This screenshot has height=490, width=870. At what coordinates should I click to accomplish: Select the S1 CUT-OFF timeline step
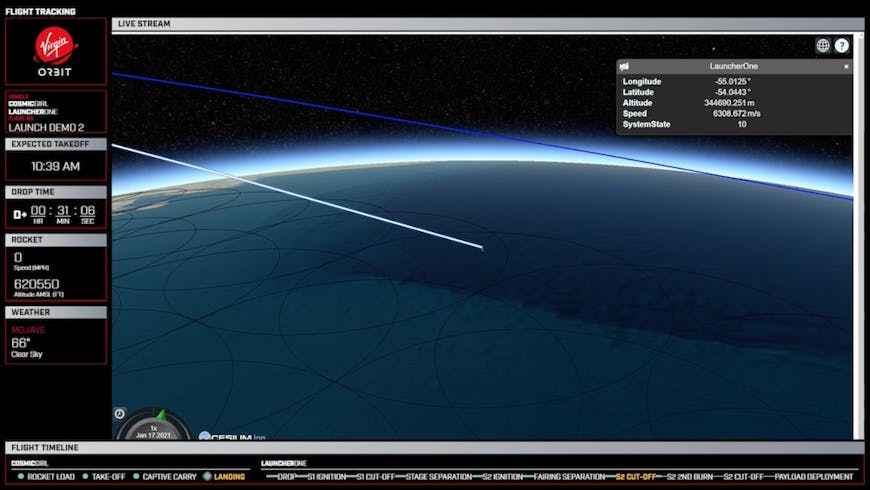click(x=376, y=477)
